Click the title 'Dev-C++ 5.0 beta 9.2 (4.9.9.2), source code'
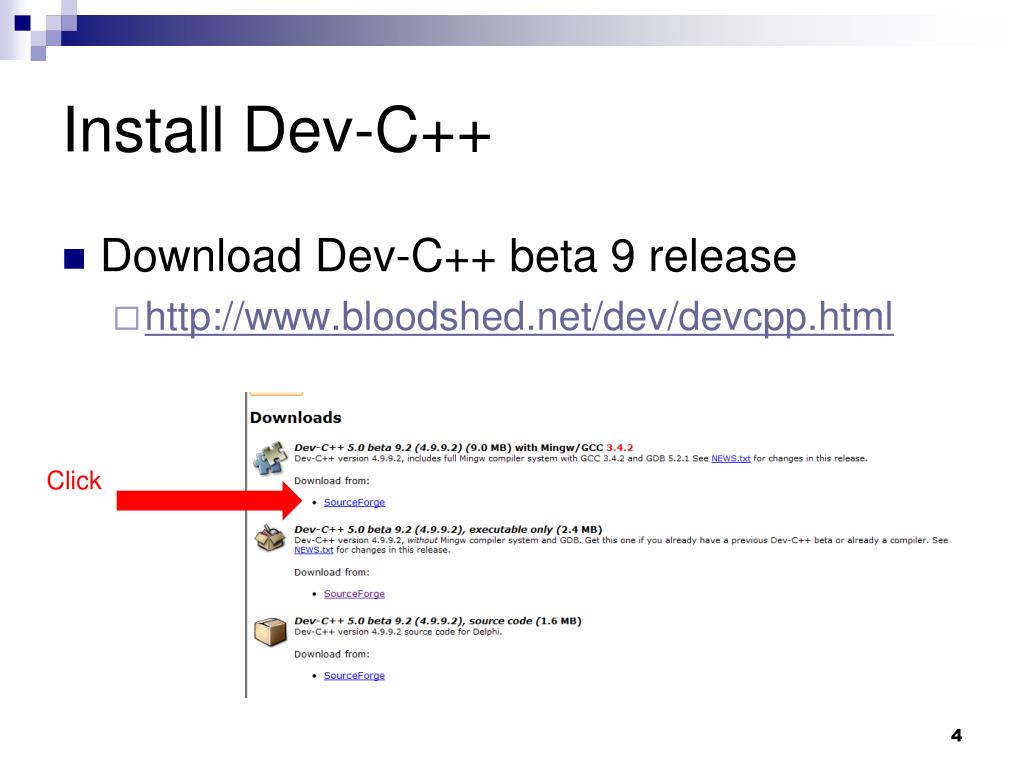The image size is (1024, 768). (438, 620)
